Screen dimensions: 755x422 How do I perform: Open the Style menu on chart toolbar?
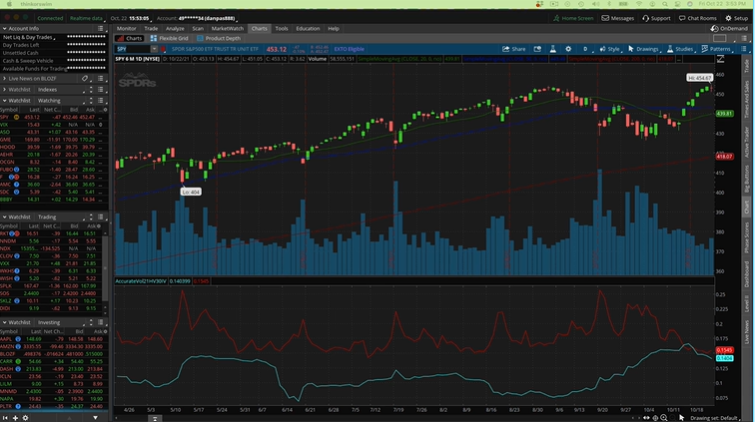coord(610,49)
